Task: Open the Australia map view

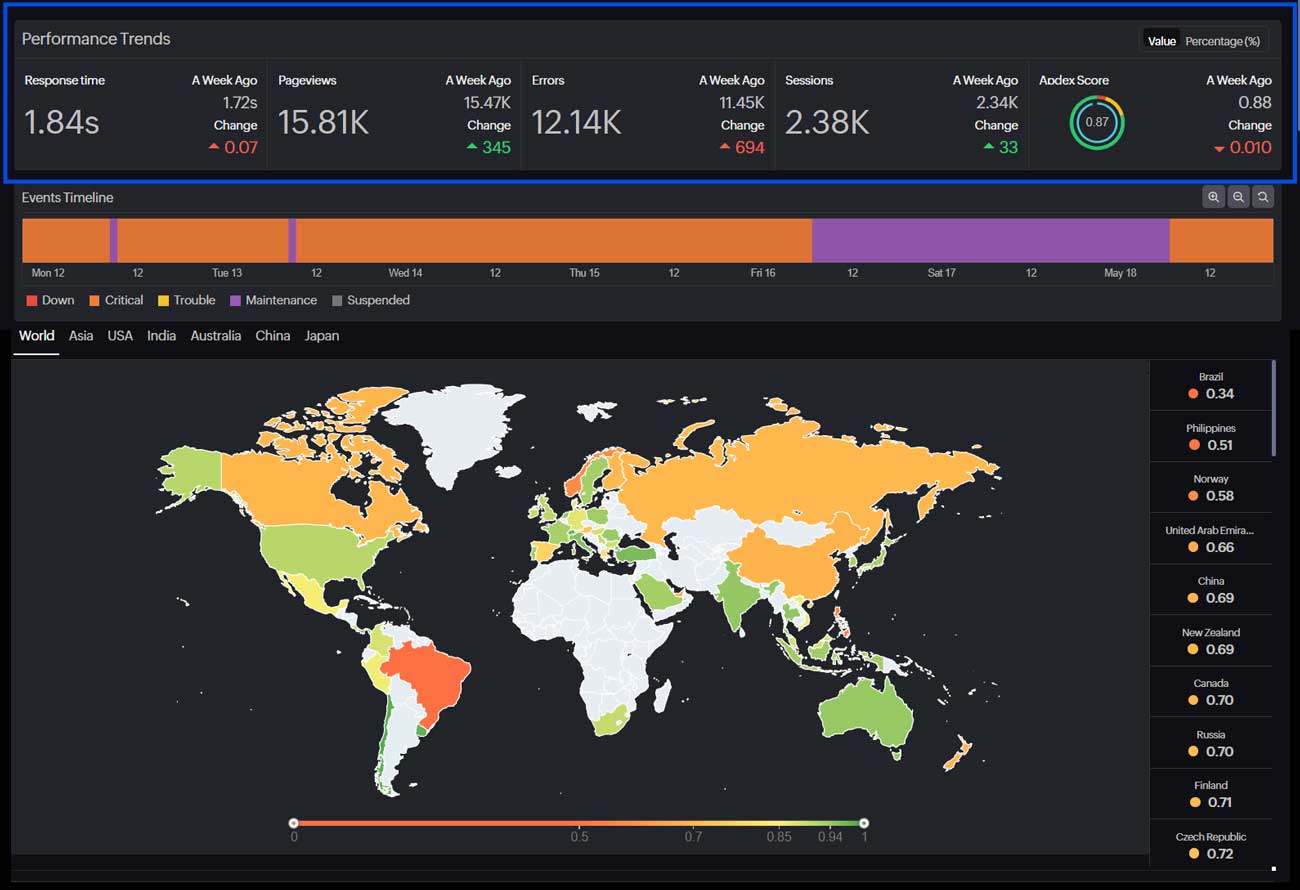Action: (215, 336)
